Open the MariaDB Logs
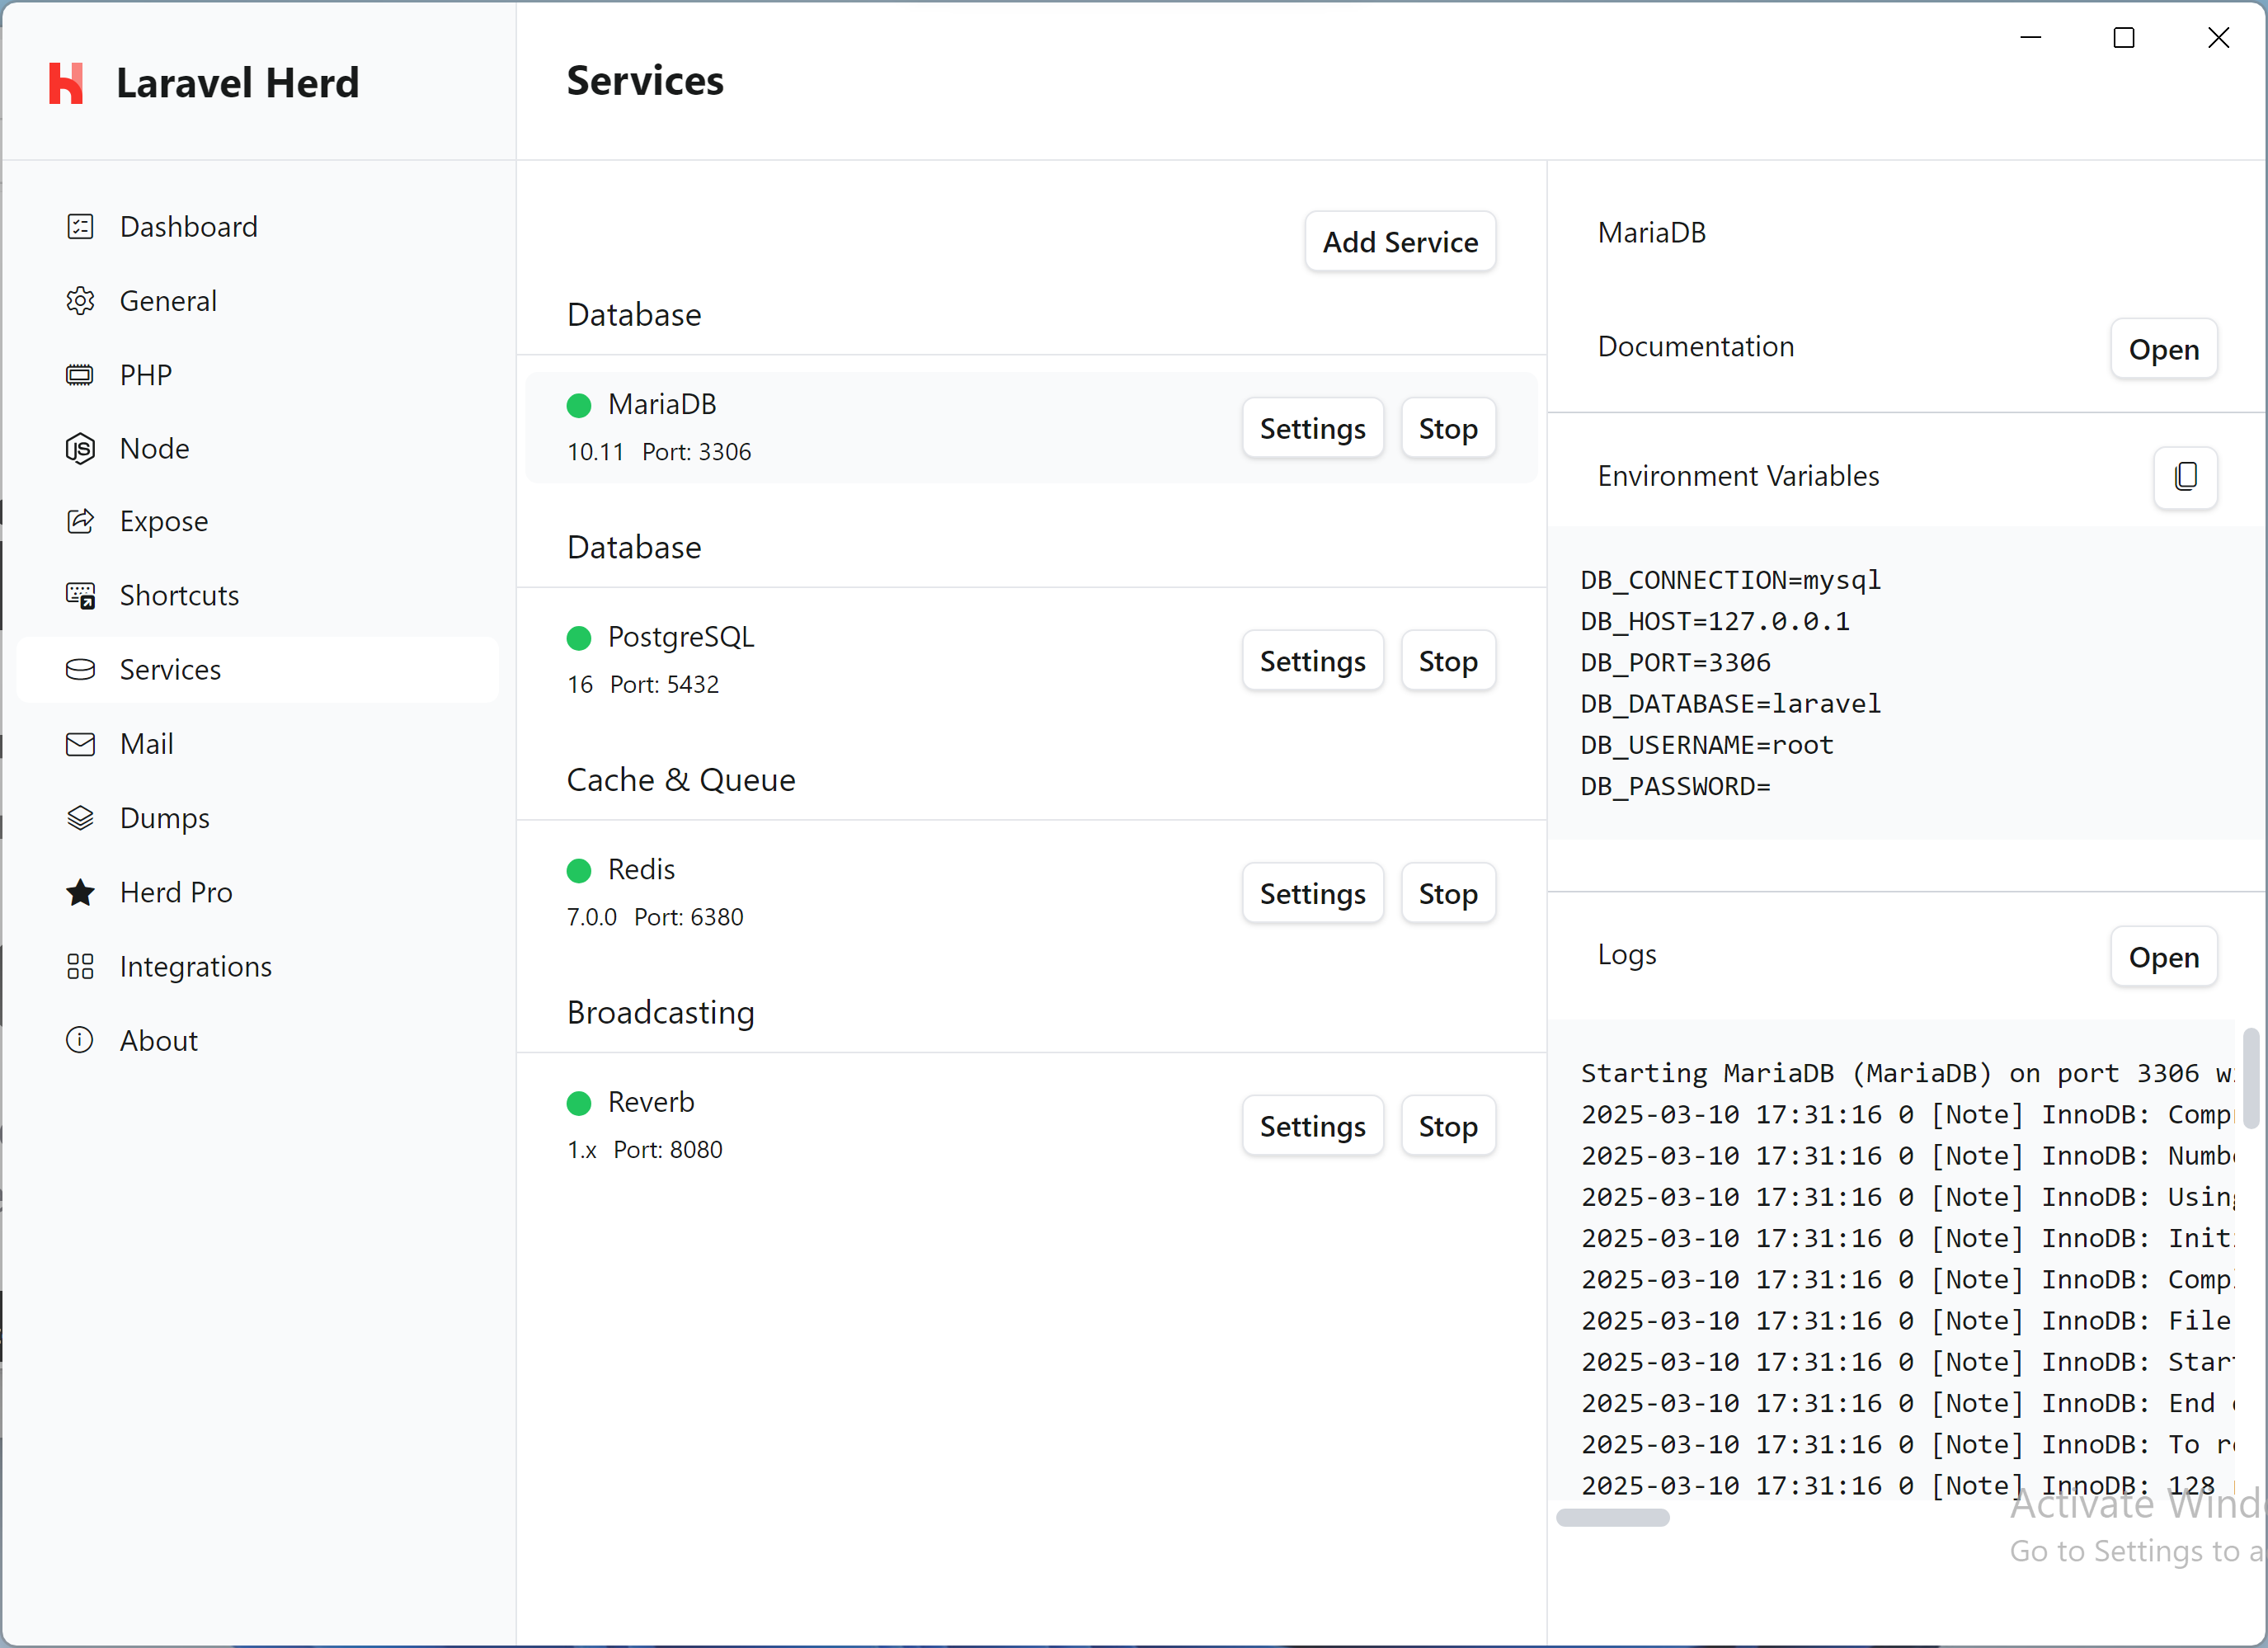This screenshot has width=2268, height=1648. (x=2163, y=957)
